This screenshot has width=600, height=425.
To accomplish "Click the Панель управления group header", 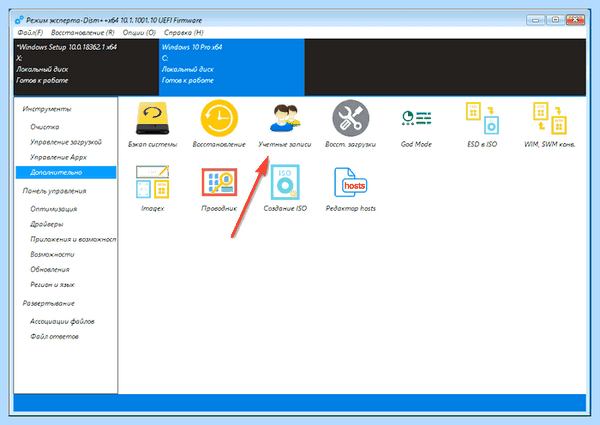I will pos(54,191).
